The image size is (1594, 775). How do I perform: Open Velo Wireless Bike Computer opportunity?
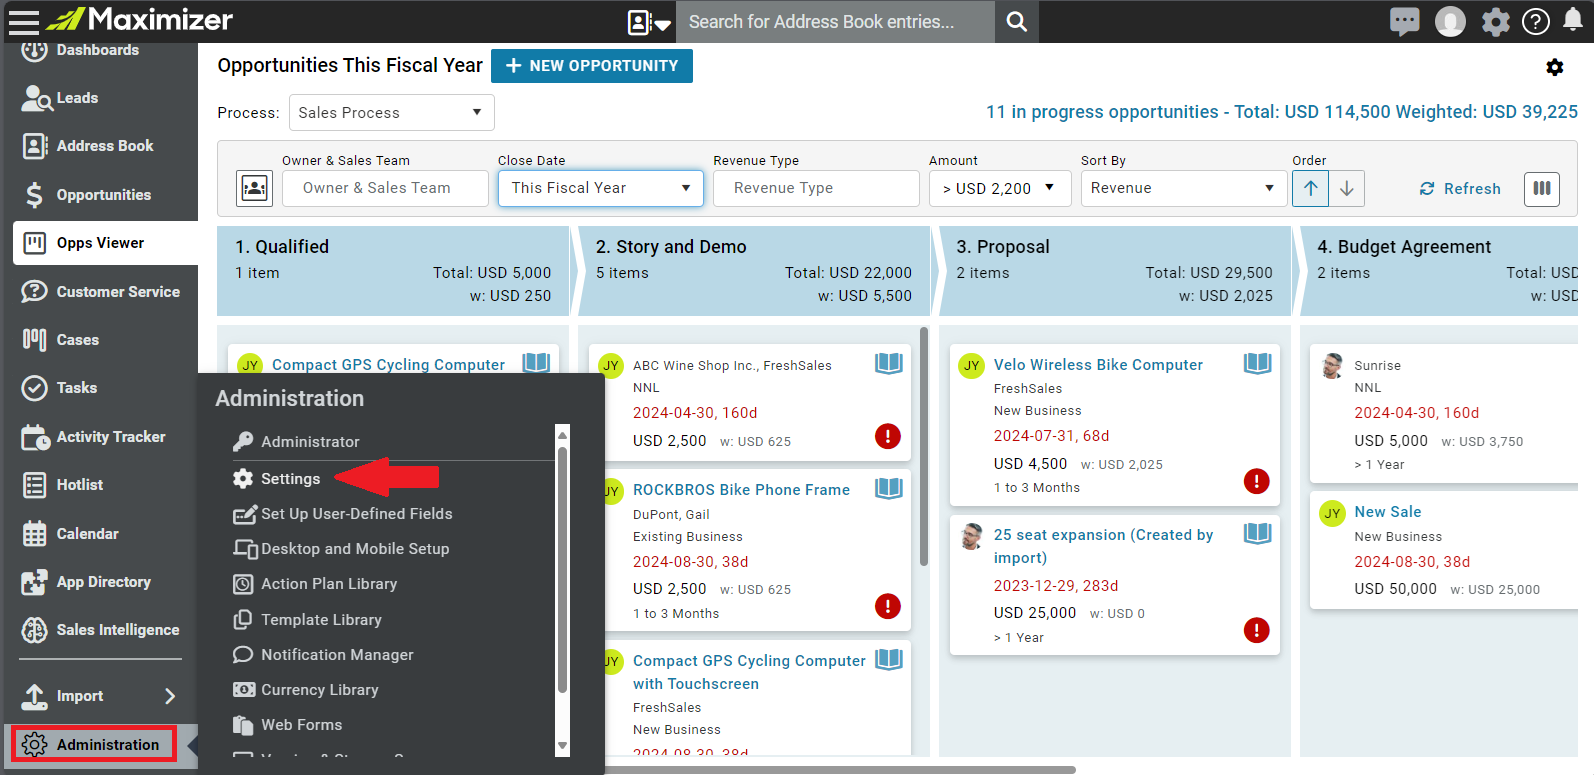[x=1098, y=365]
